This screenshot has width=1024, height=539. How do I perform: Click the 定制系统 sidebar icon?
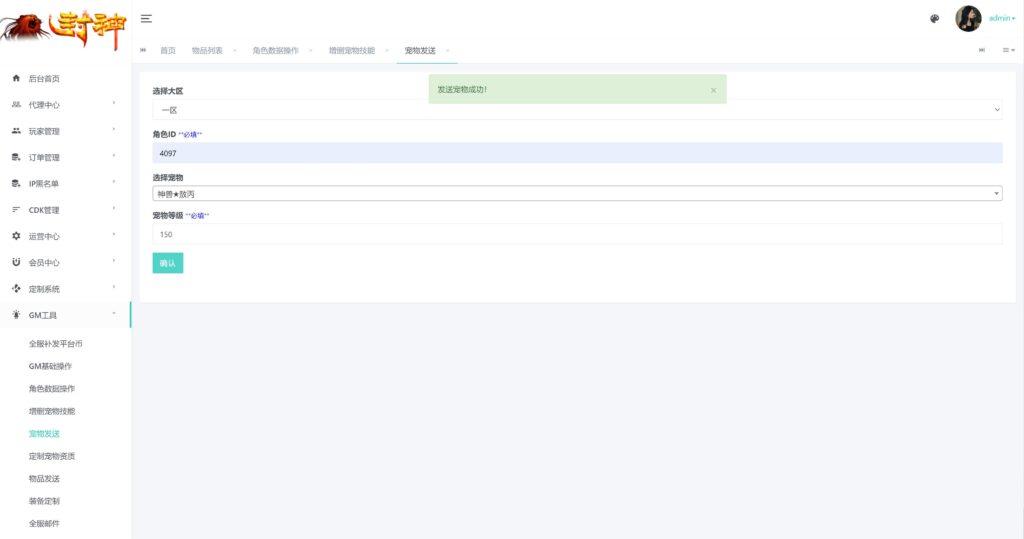(16, 289)
